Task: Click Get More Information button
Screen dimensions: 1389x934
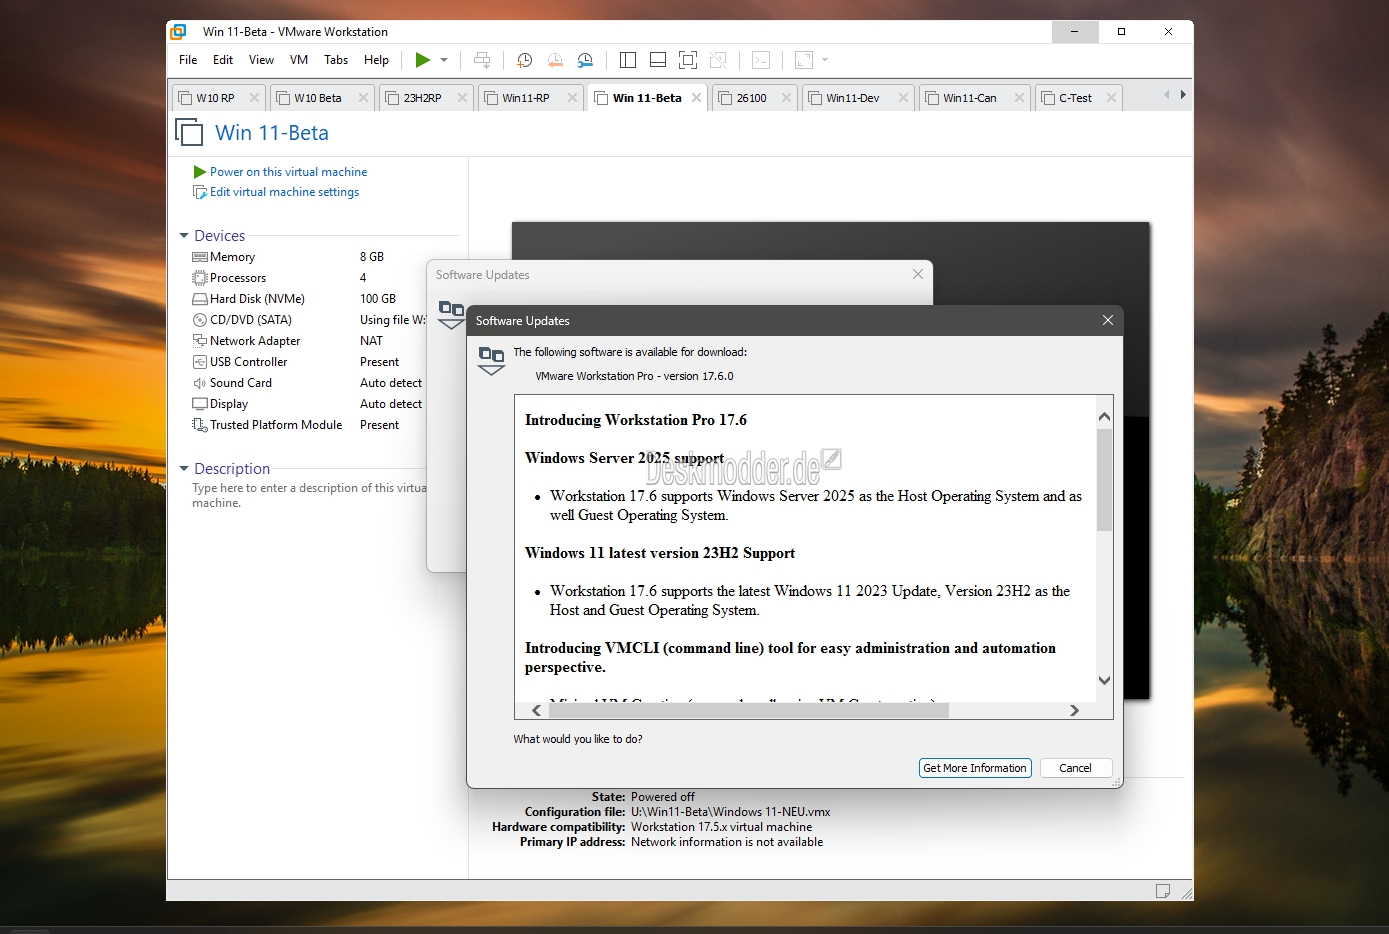Action: [975, 768]
